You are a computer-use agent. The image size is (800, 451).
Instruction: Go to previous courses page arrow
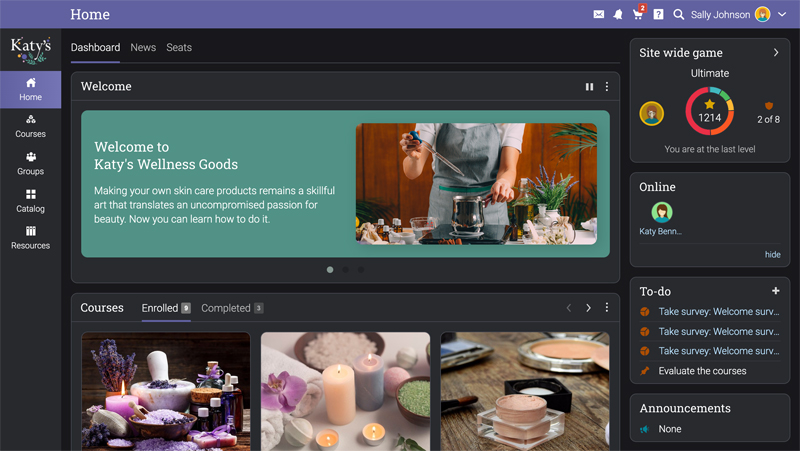tap(568, 308)
